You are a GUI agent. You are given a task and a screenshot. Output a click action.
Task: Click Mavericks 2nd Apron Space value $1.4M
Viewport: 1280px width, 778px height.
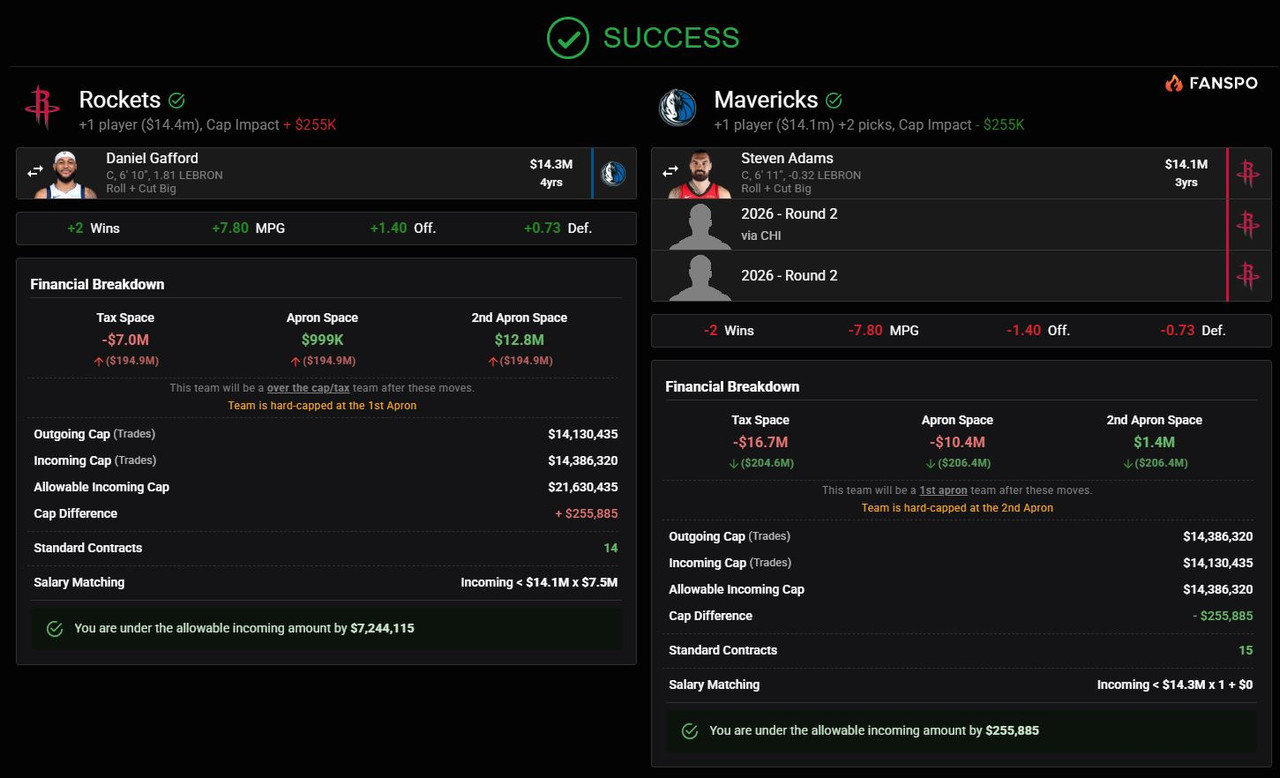point(1154,442)
